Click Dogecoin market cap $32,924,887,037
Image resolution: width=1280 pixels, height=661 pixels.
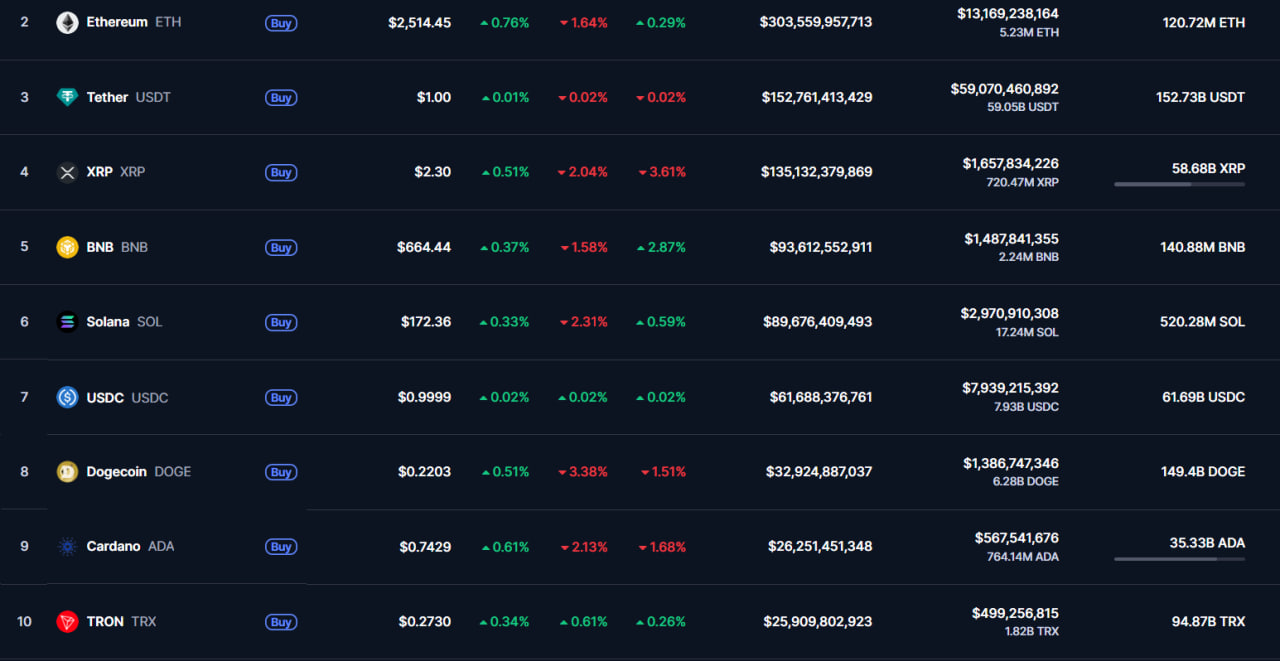coord(819,472)
